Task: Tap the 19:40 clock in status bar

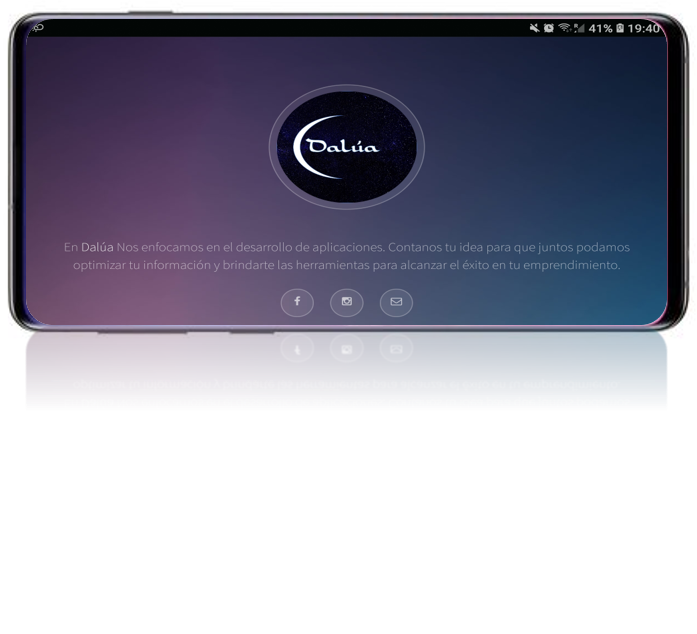Action: pos(644,28)
